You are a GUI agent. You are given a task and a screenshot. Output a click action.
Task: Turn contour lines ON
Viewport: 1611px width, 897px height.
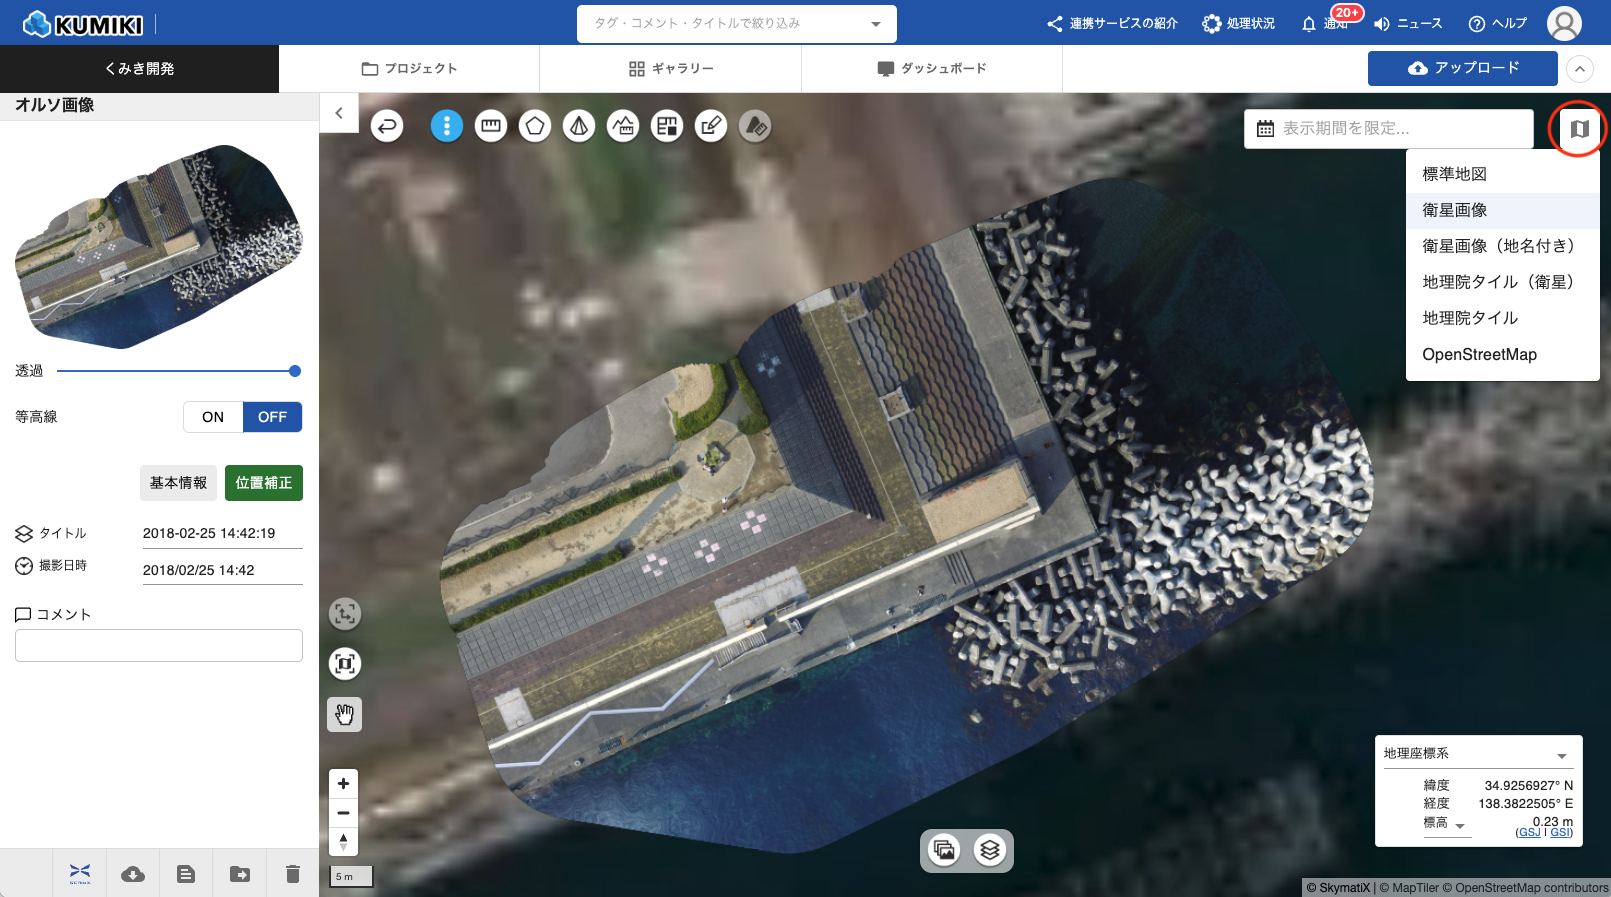click(x=213, y=417)
